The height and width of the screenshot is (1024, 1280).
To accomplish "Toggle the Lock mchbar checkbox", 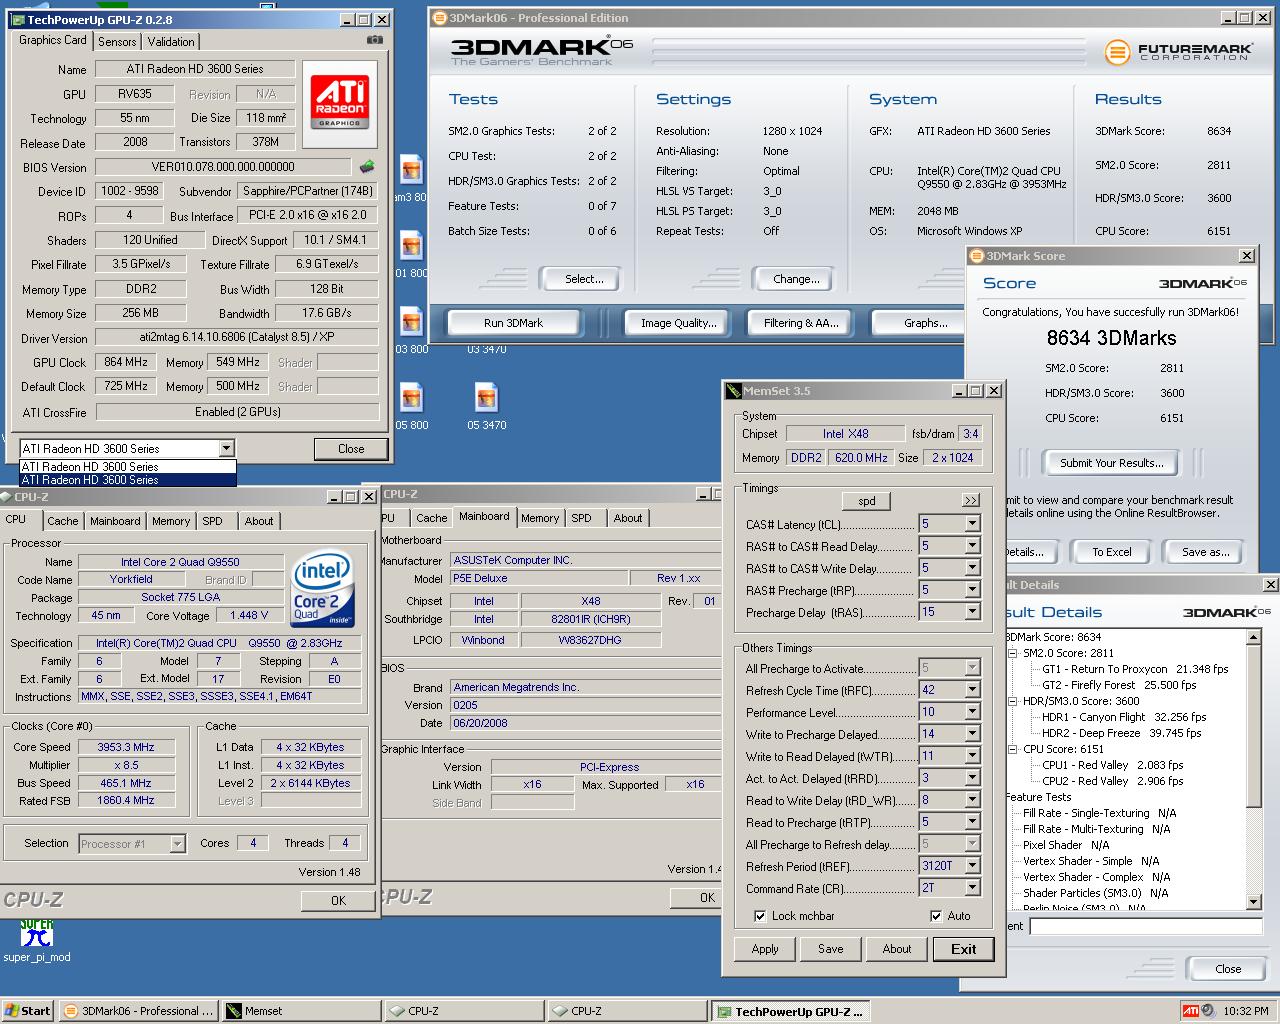I will coord(760,916).
